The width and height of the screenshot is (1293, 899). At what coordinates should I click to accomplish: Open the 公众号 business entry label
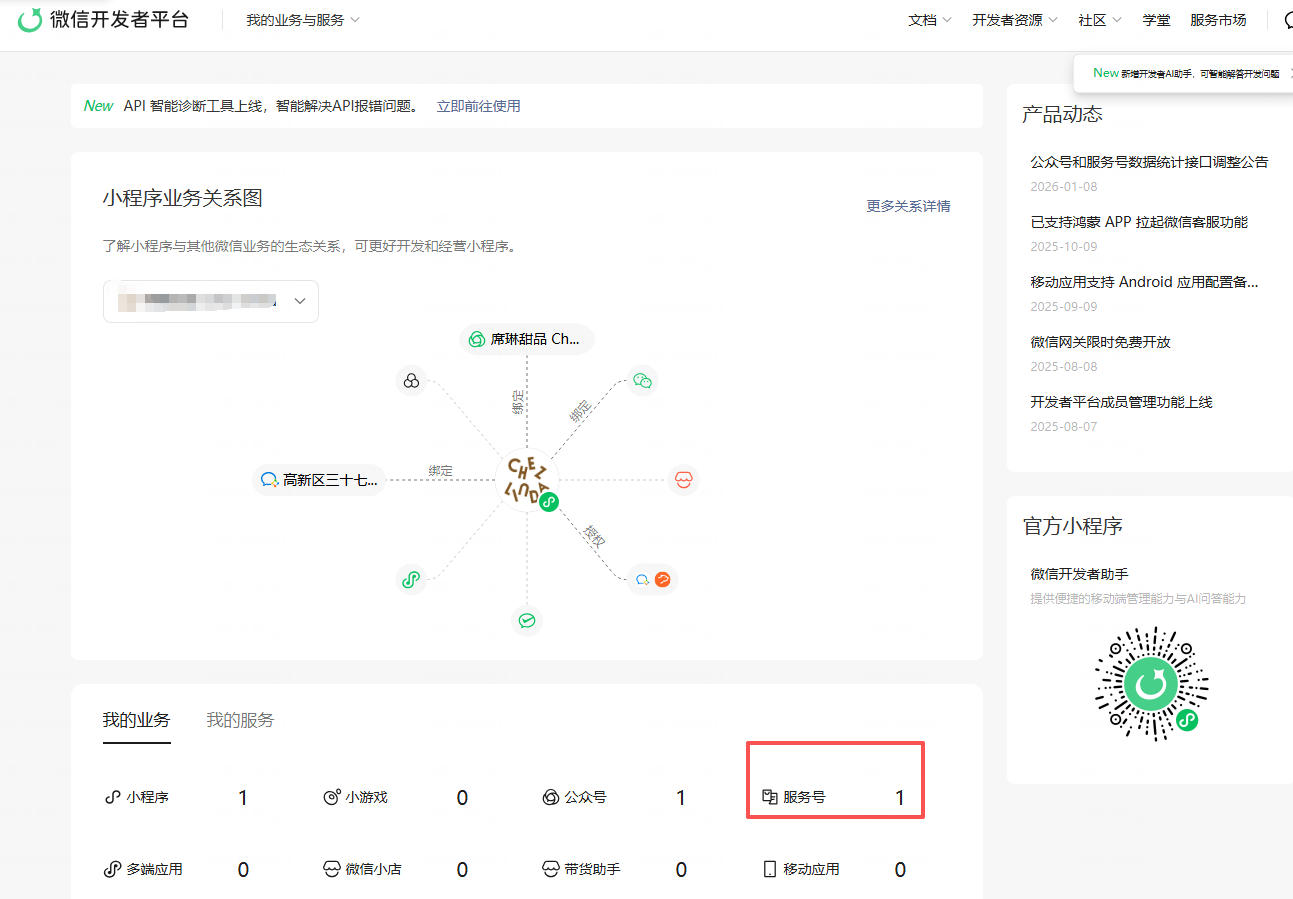(x=586, y=798)
